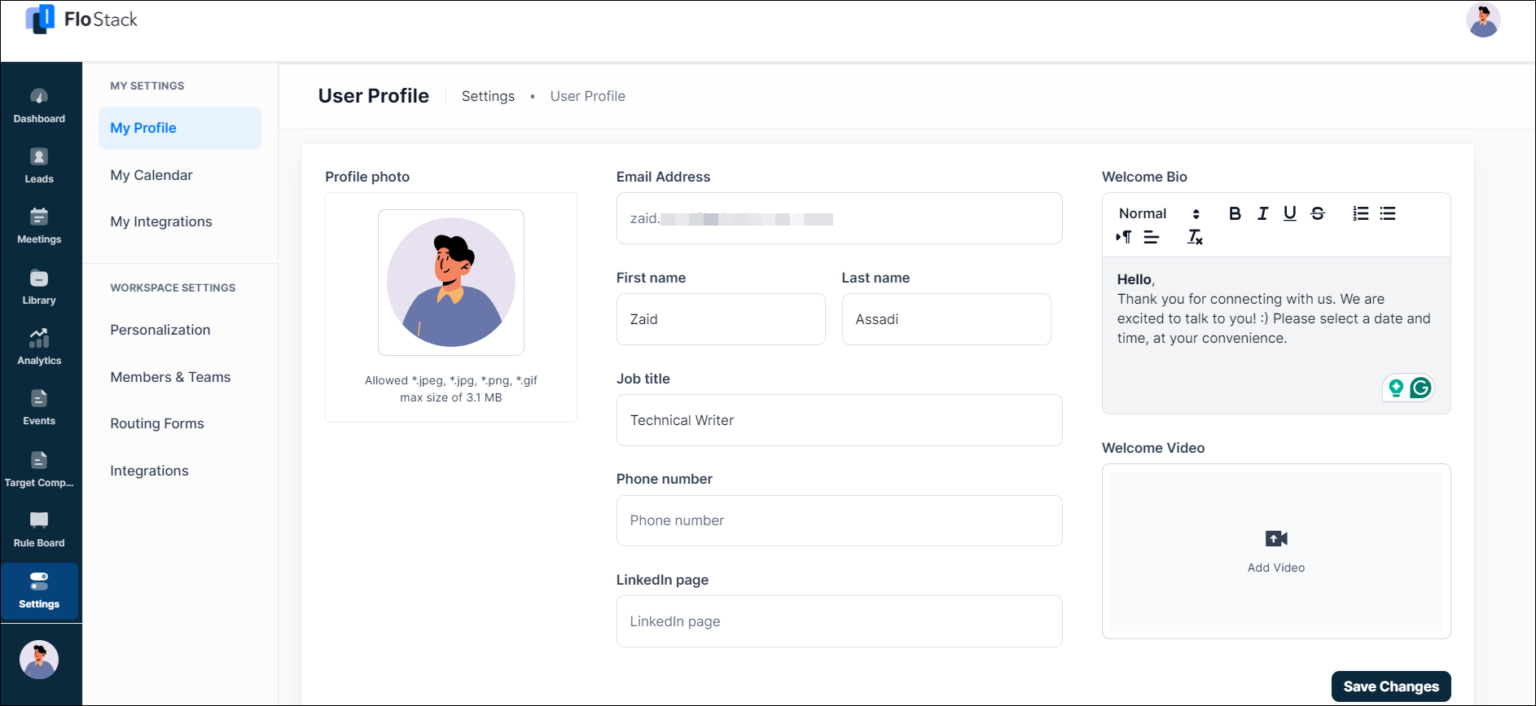Toggle bold text in the Welcome Bio editor

coord(1235,212)
